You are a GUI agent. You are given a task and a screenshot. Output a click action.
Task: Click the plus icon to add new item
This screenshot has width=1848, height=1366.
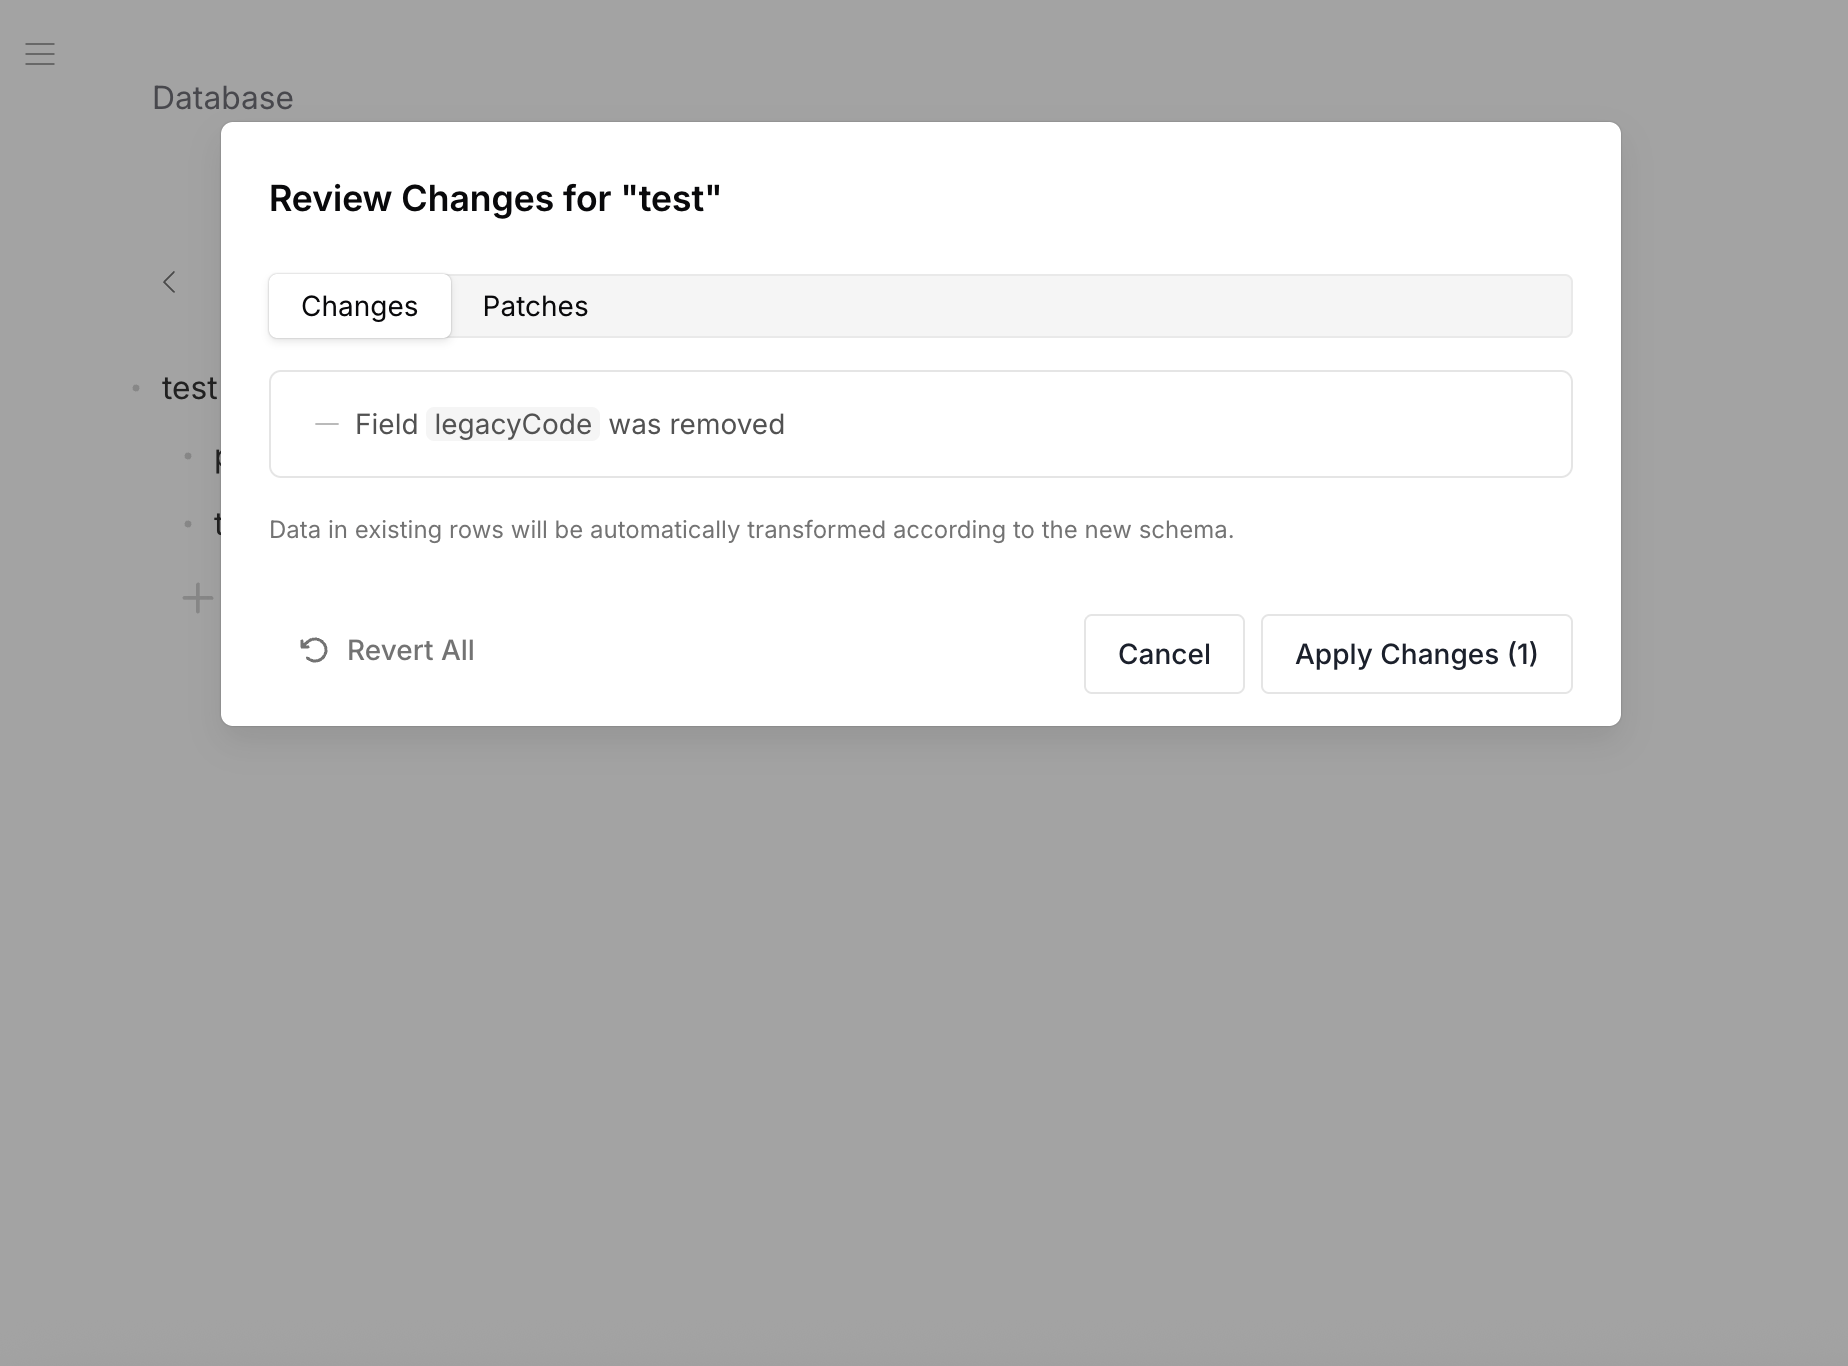(197, 597)
